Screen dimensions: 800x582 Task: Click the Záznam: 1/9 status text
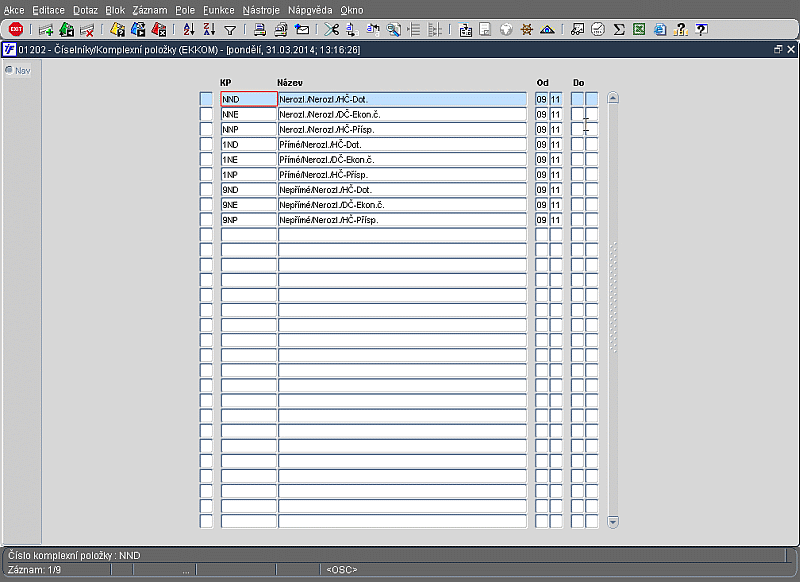[x=34, y=570]
